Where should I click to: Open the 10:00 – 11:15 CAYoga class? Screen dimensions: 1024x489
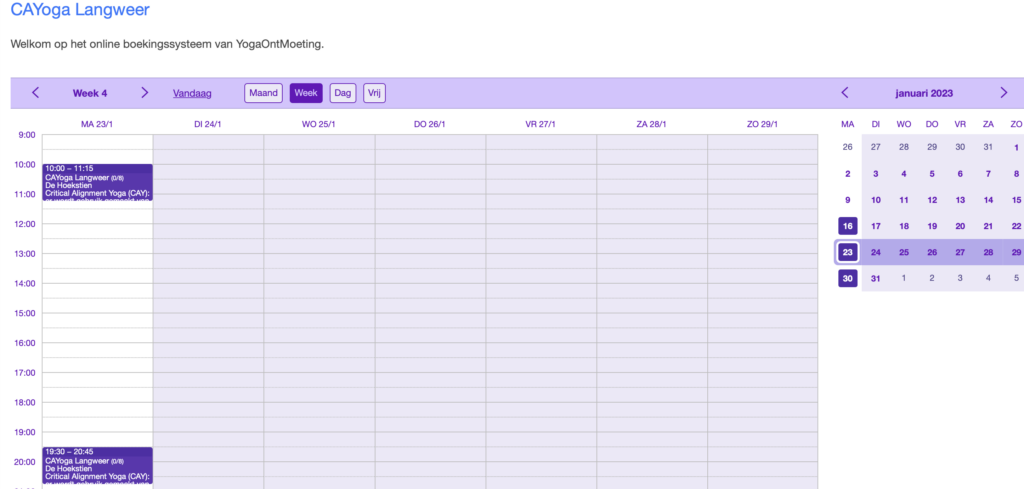97,182
